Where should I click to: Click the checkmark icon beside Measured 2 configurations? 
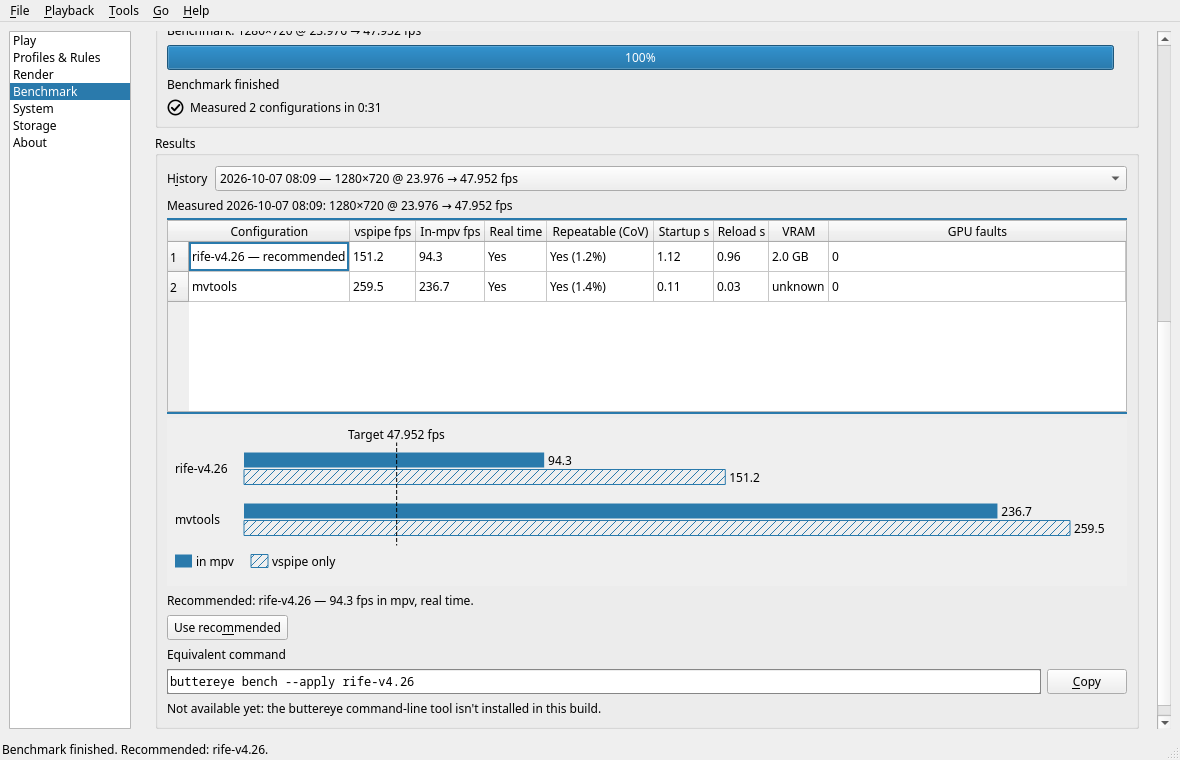pyautogui.click(x=175, y=108)
